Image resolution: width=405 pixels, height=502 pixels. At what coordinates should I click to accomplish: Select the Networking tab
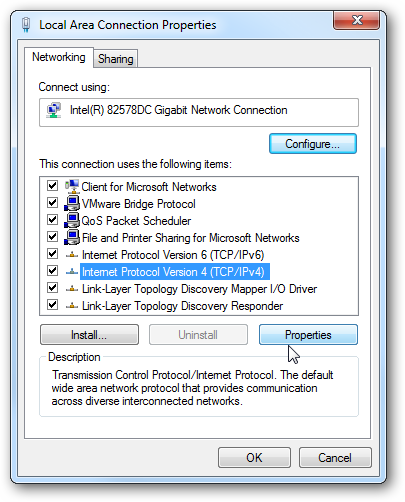click(x=59, y=57)
